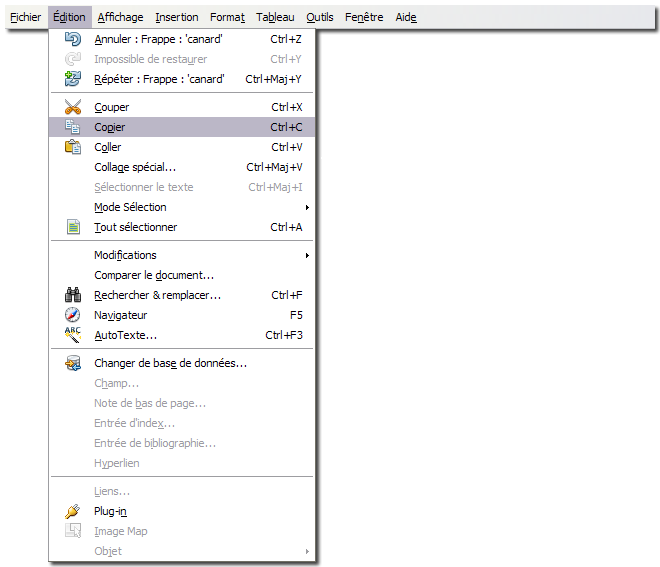Click the greyed Note de bas de page...
The image size is (660, 567).
[182, 403]
